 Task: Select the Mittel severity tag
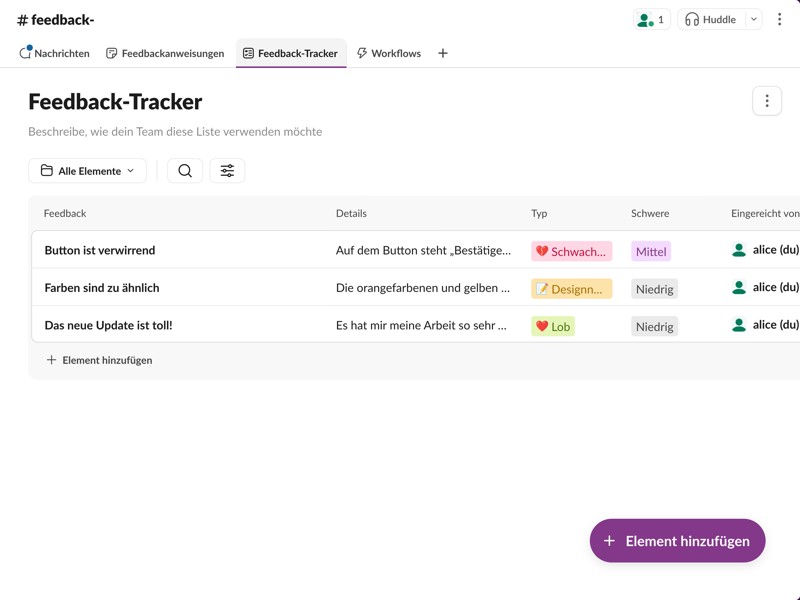click(651, 251)
